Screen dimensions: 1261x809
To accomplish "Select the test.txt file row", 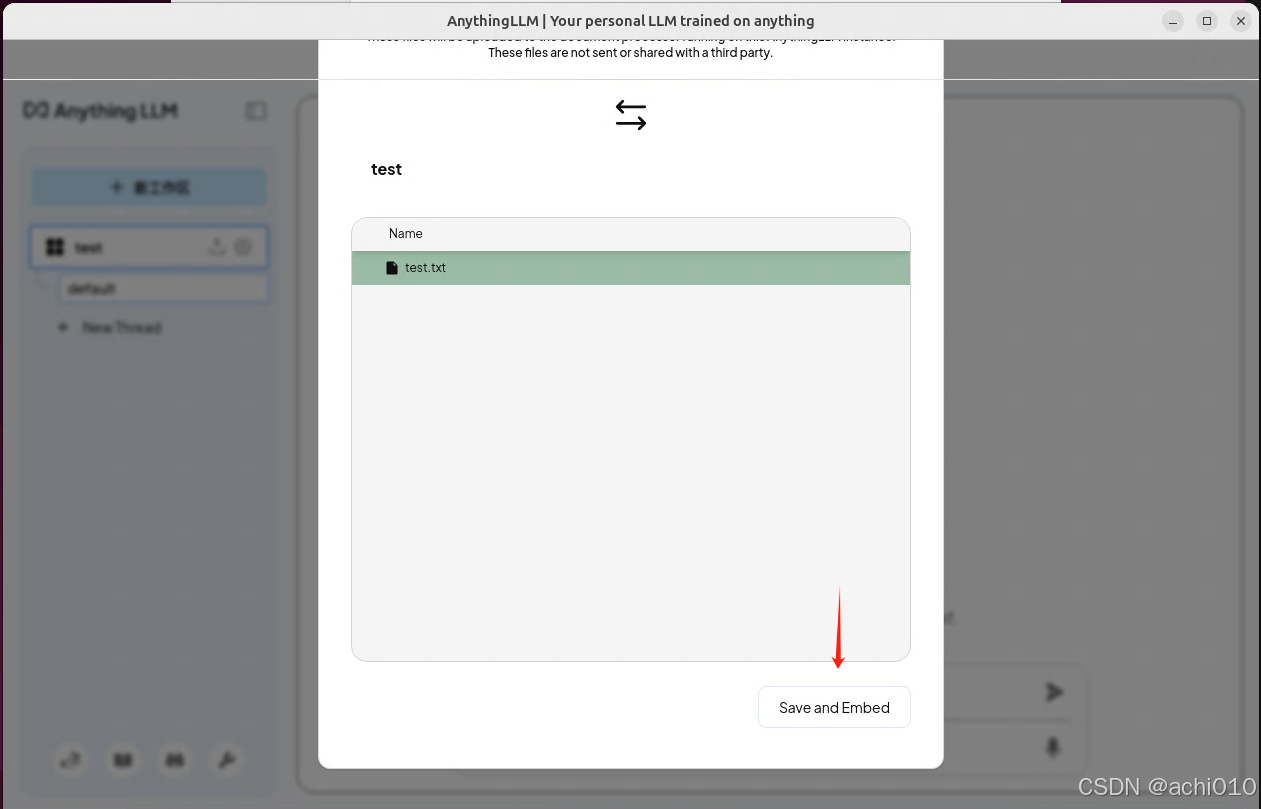I will pyautogui.click(x=631, y=268).
